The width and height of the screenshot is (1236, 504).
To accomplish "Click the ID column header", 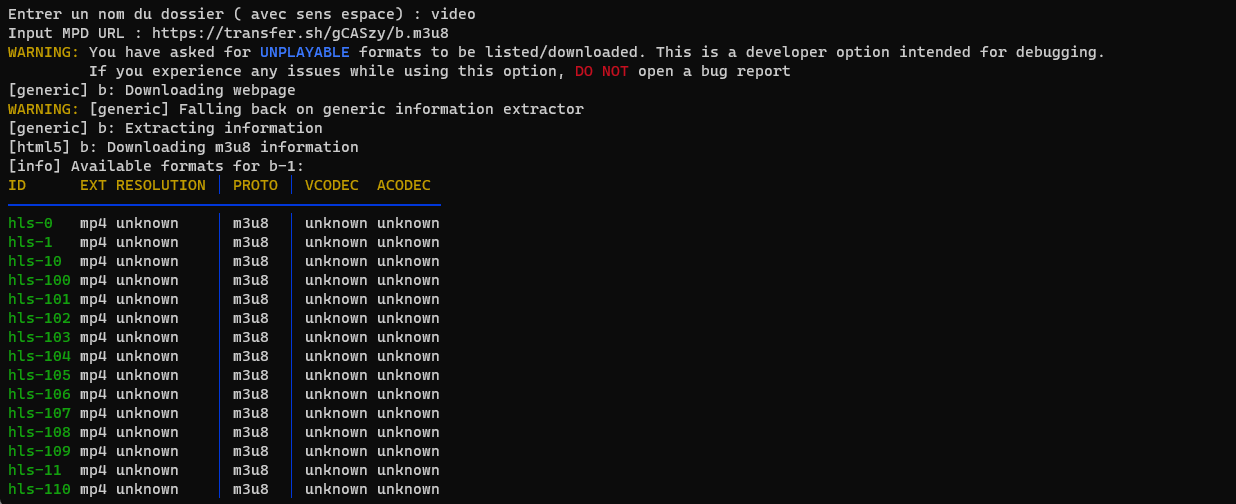I will (x=17, y=185).
